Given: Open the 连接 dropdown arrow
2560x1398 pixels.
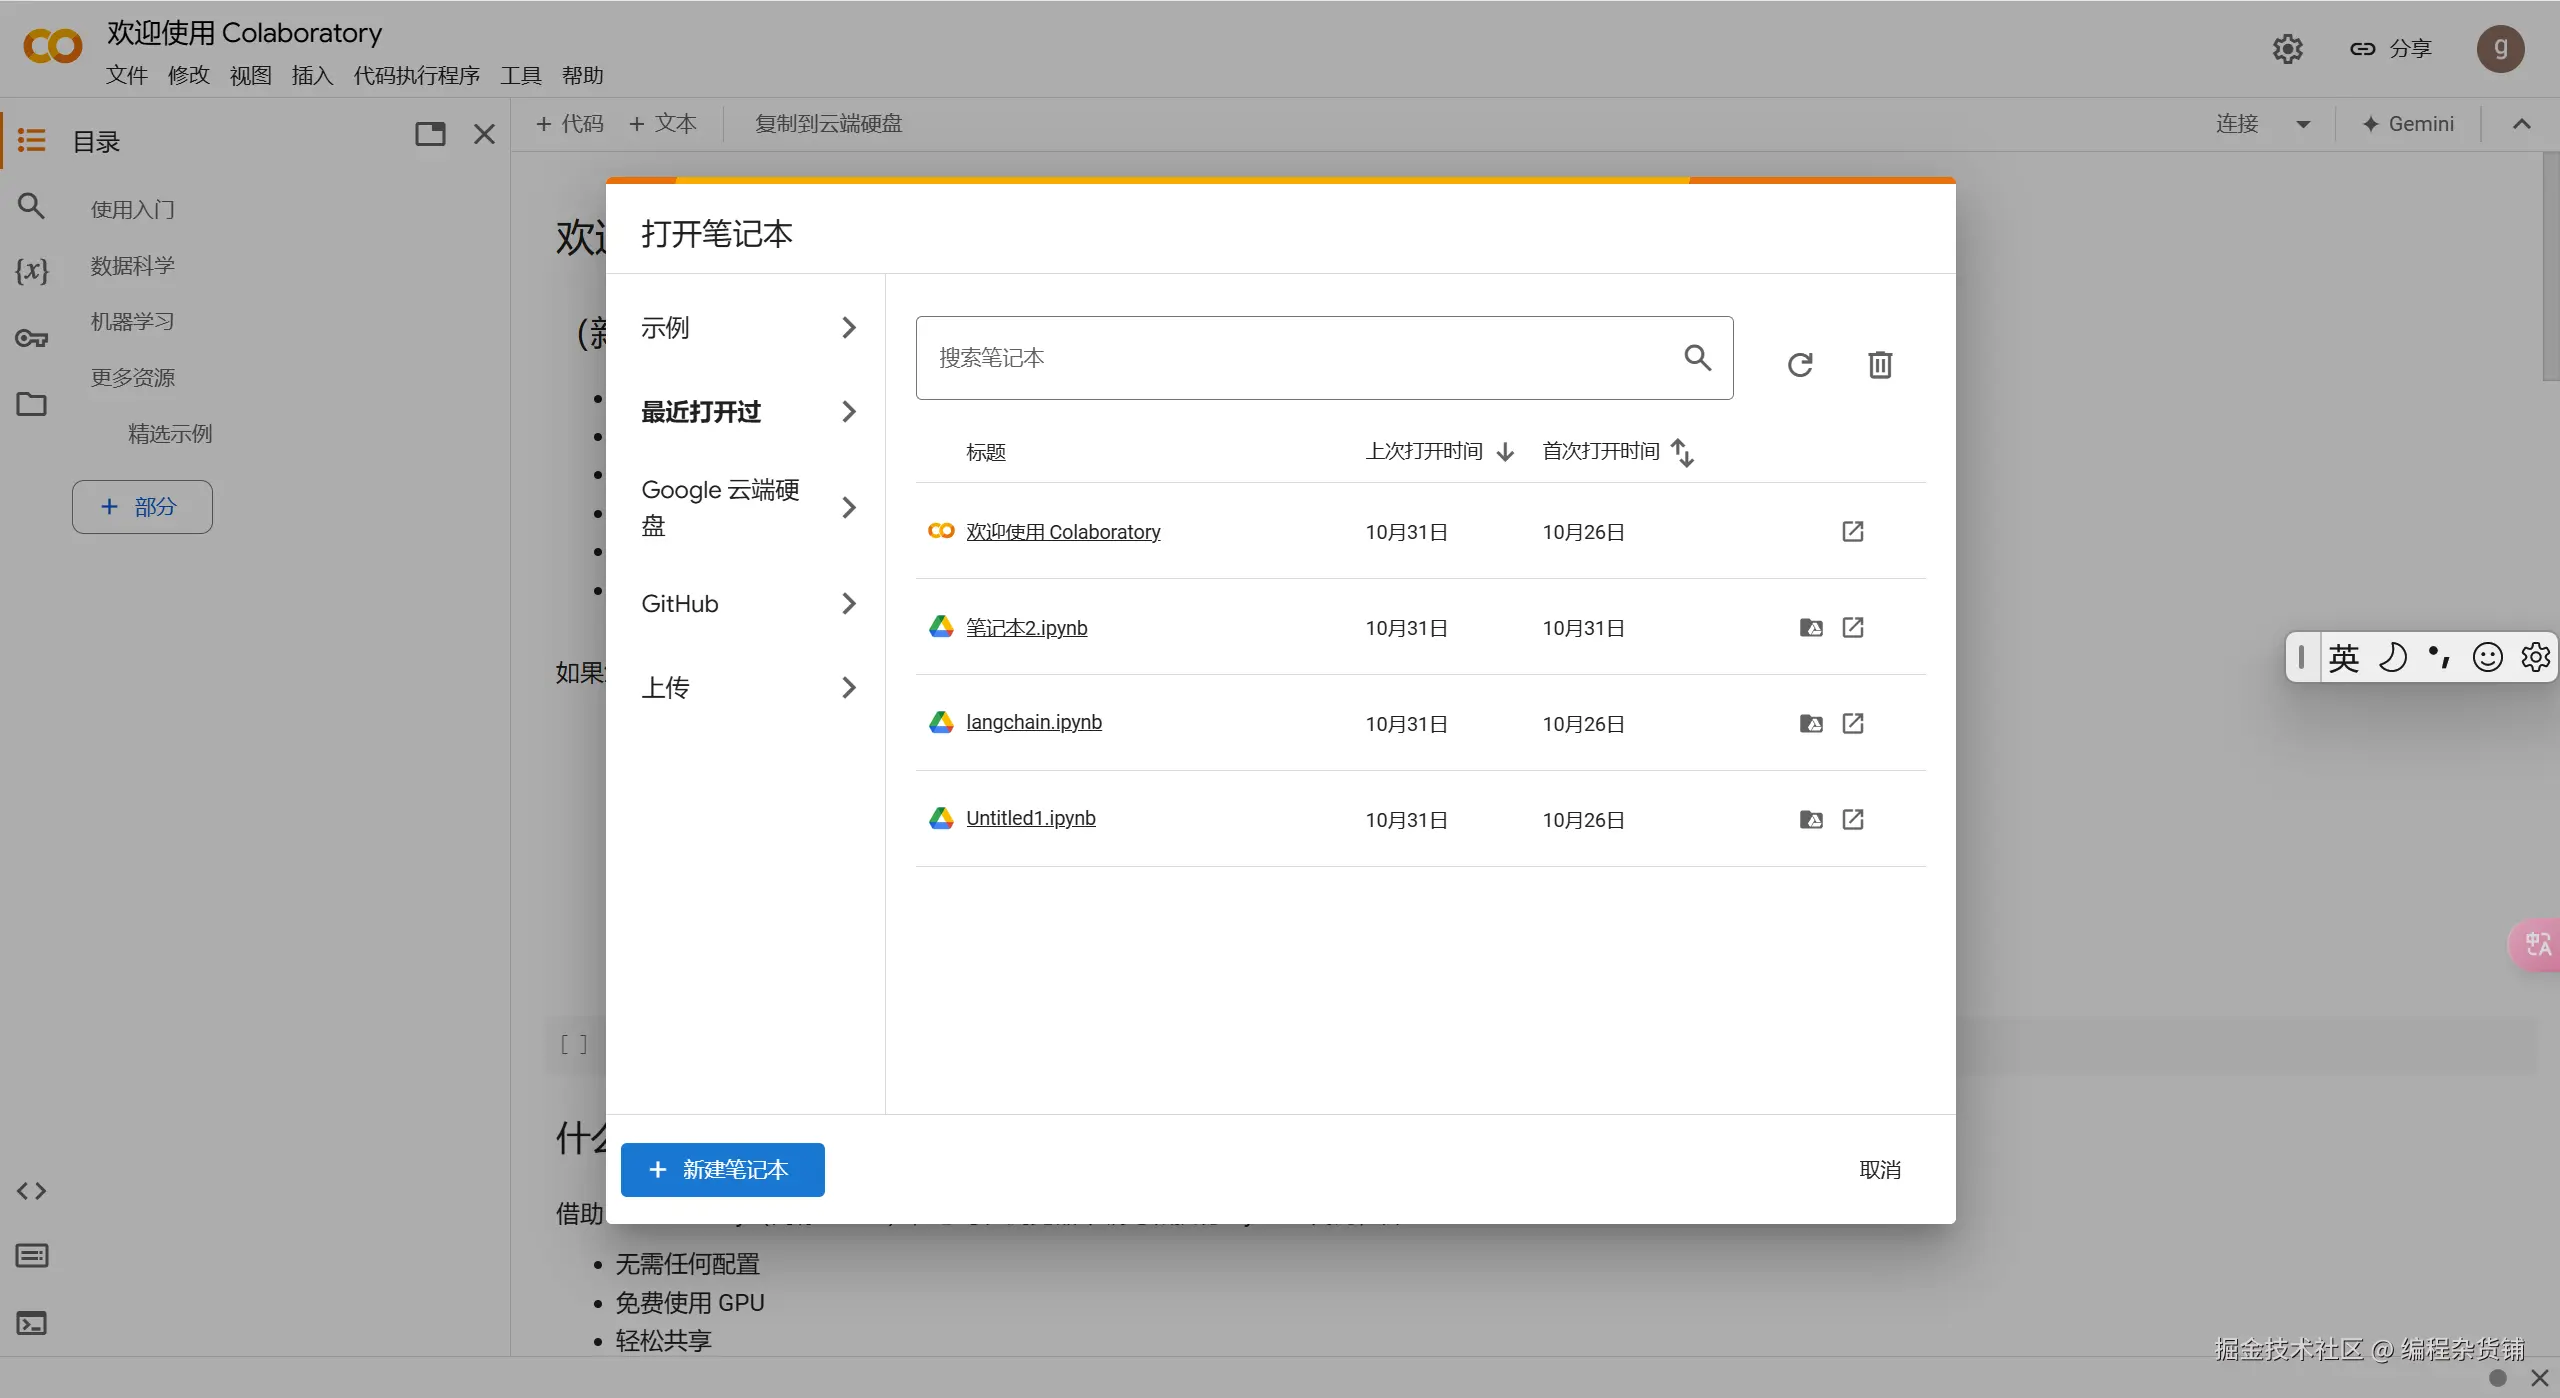Looking at the screenshot, I should (2303, 125).
